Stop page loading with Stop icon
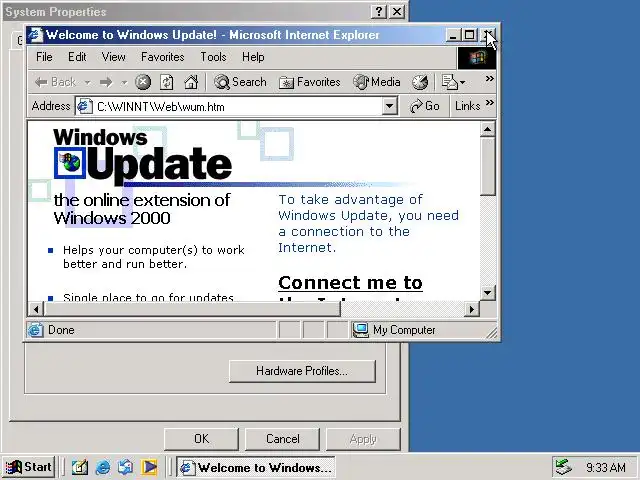640x480 pixels. (143, 82)
